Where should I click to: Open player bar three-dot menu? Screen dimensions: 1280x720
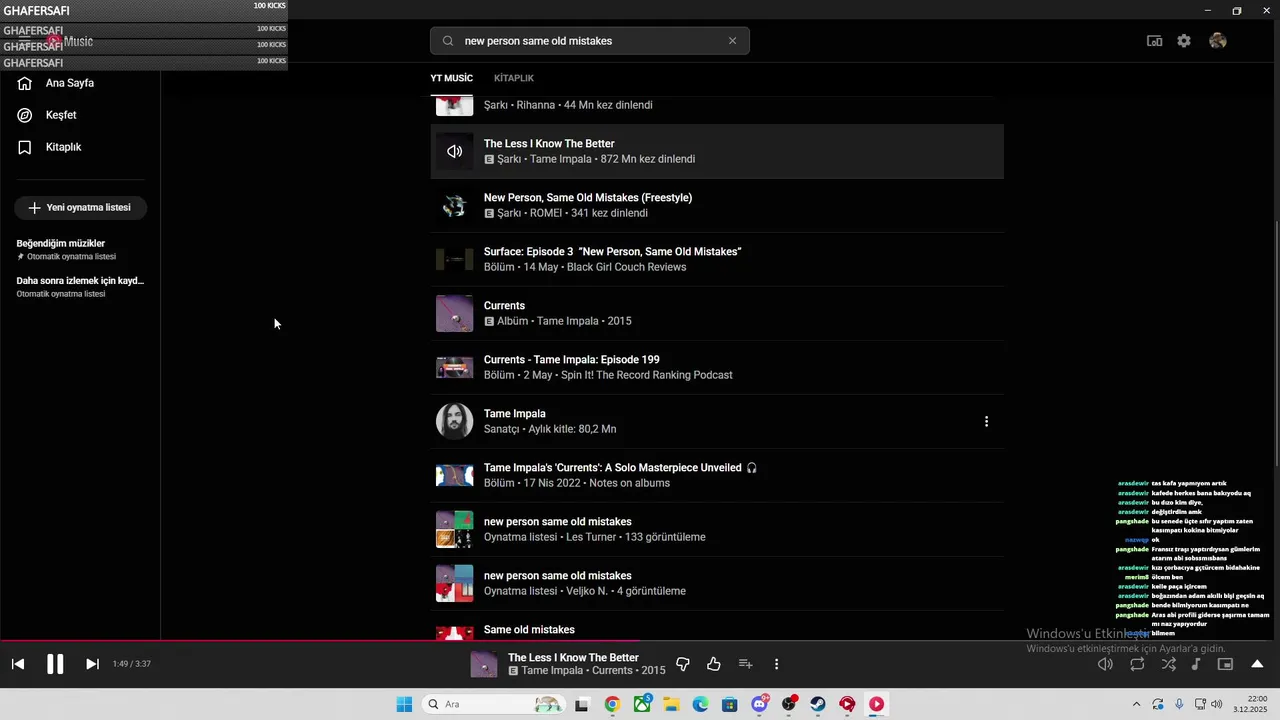point(776,664)
